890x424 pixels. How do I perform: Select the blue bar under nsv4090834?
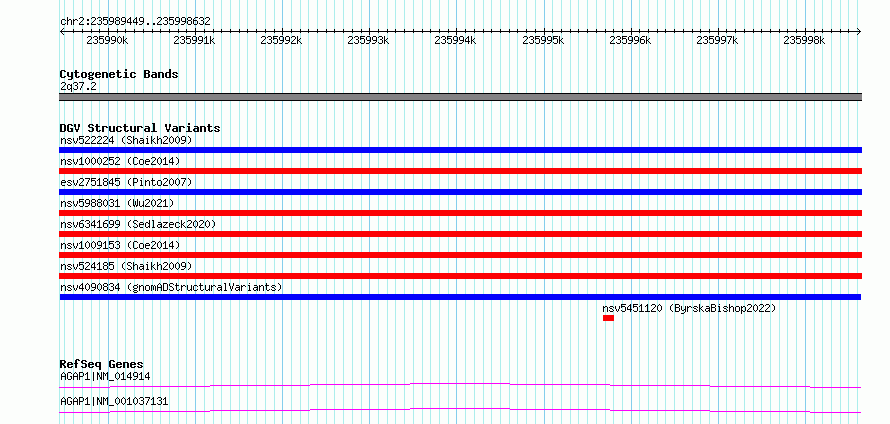pyautogui.click(x=460, y=297)
